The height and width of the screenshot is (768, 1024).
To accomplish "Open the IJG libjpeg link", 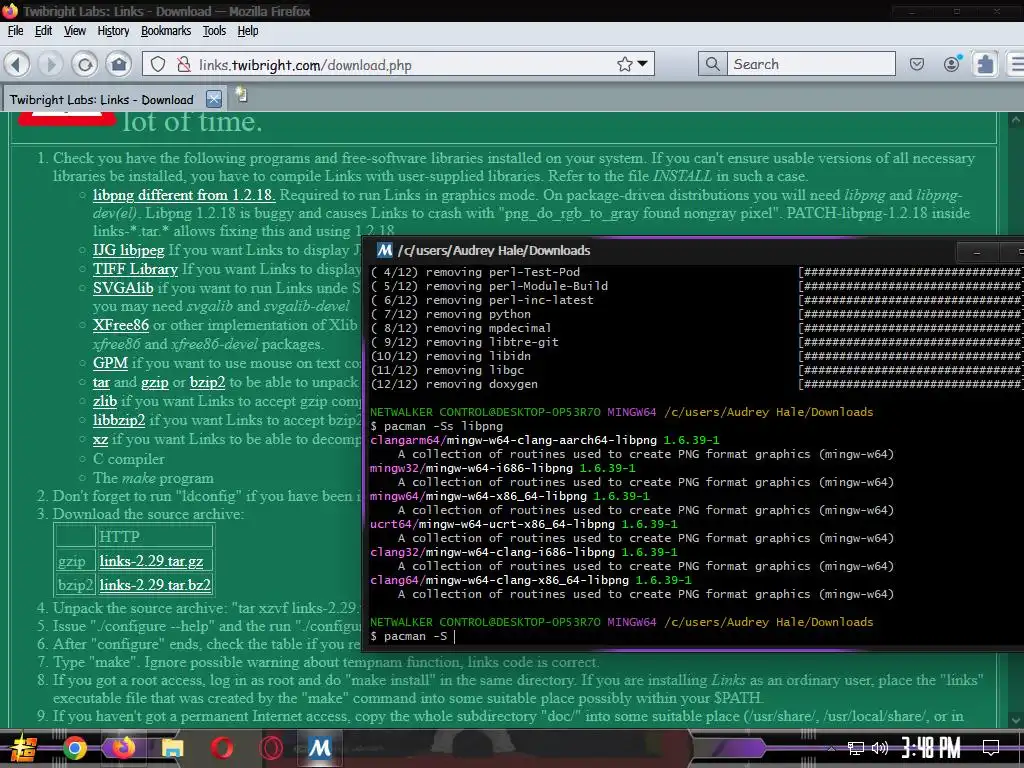I will click(x=129, y=250).
